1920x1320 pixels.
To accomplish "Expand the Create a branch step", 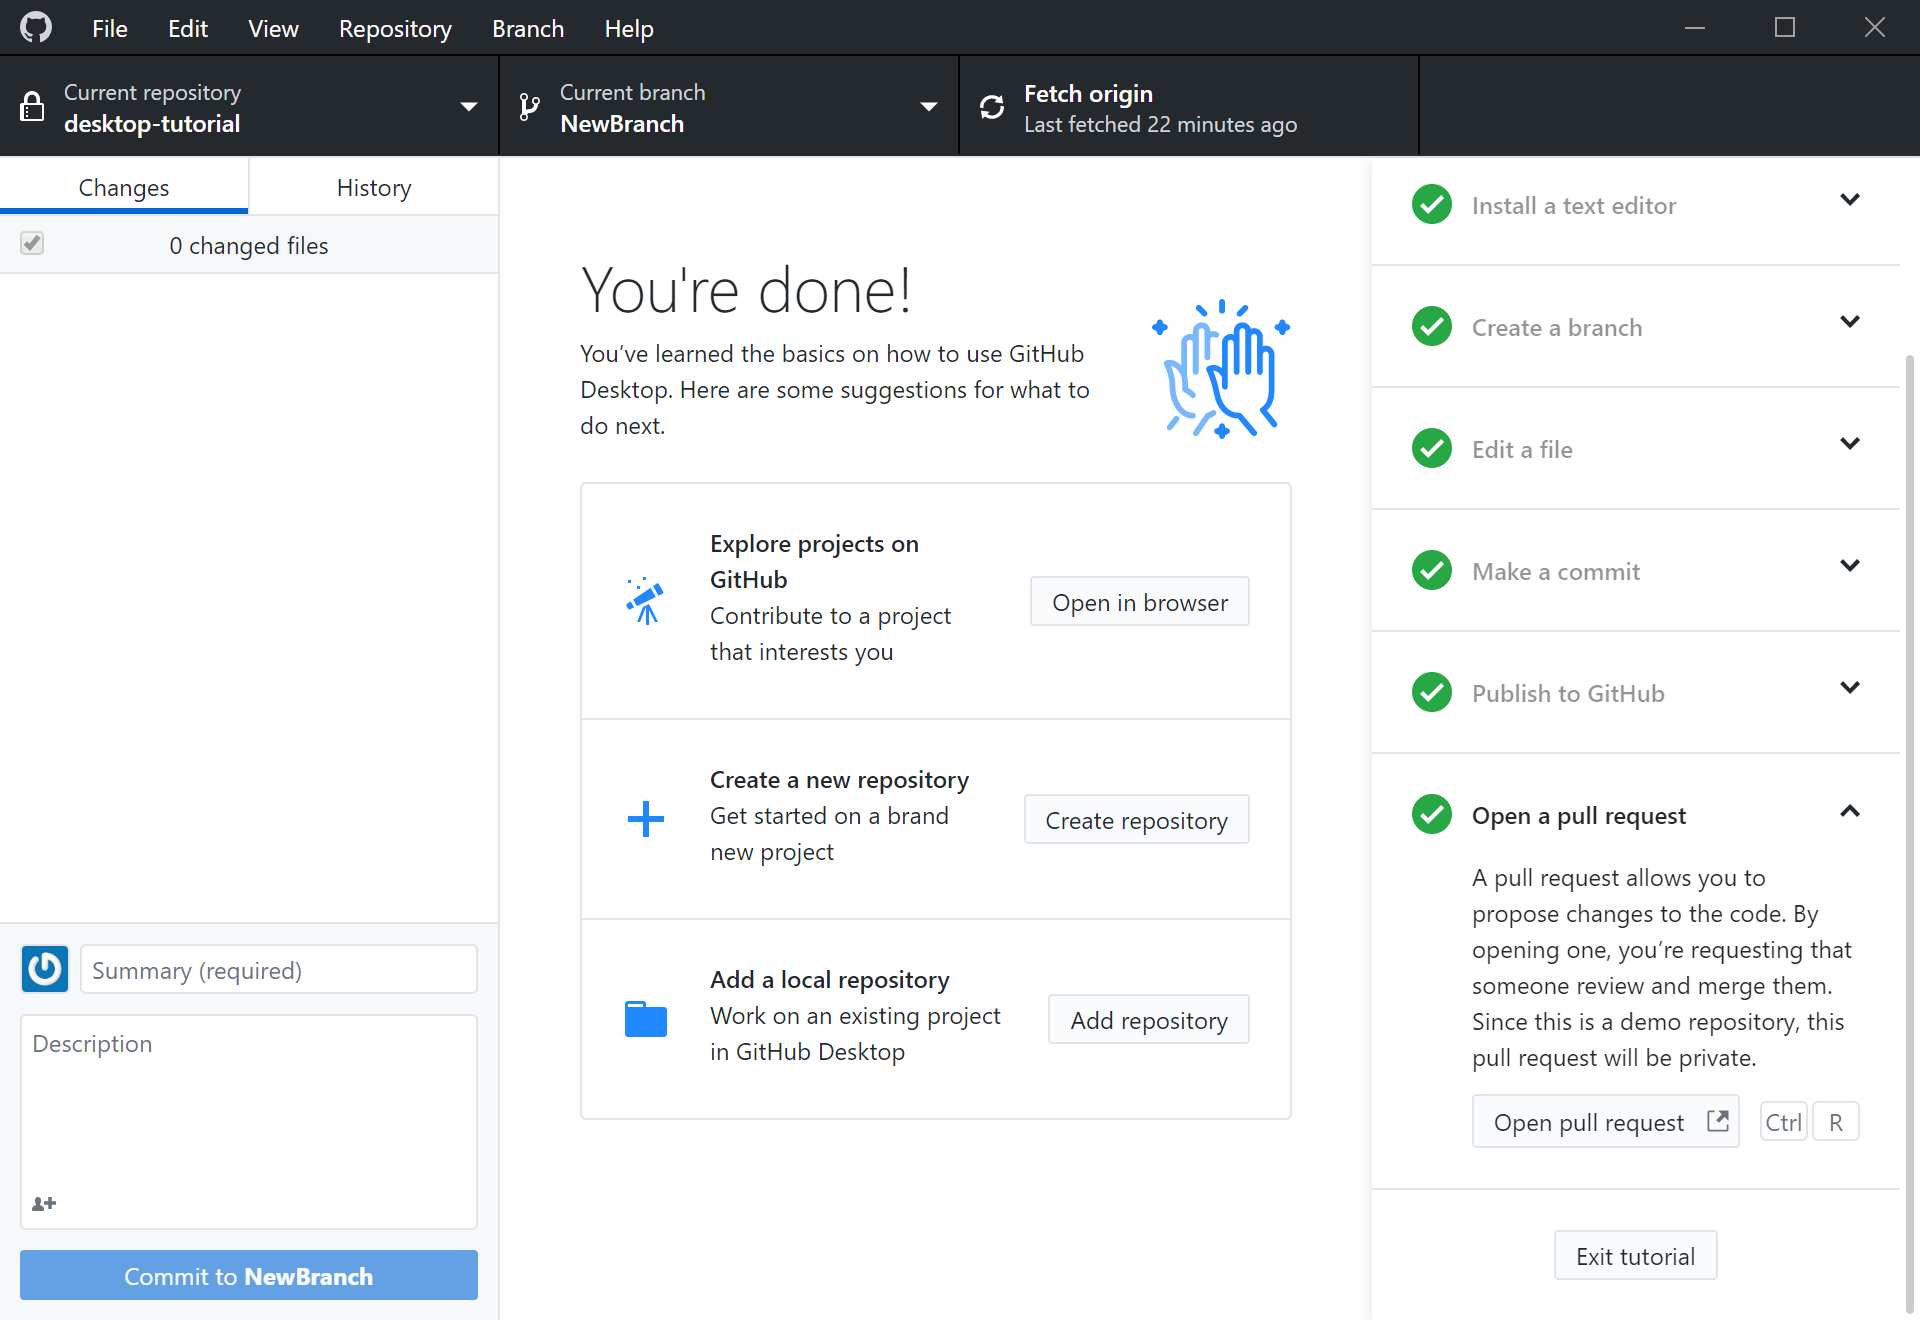I will pyautogui.click(x=1850, y=321).
